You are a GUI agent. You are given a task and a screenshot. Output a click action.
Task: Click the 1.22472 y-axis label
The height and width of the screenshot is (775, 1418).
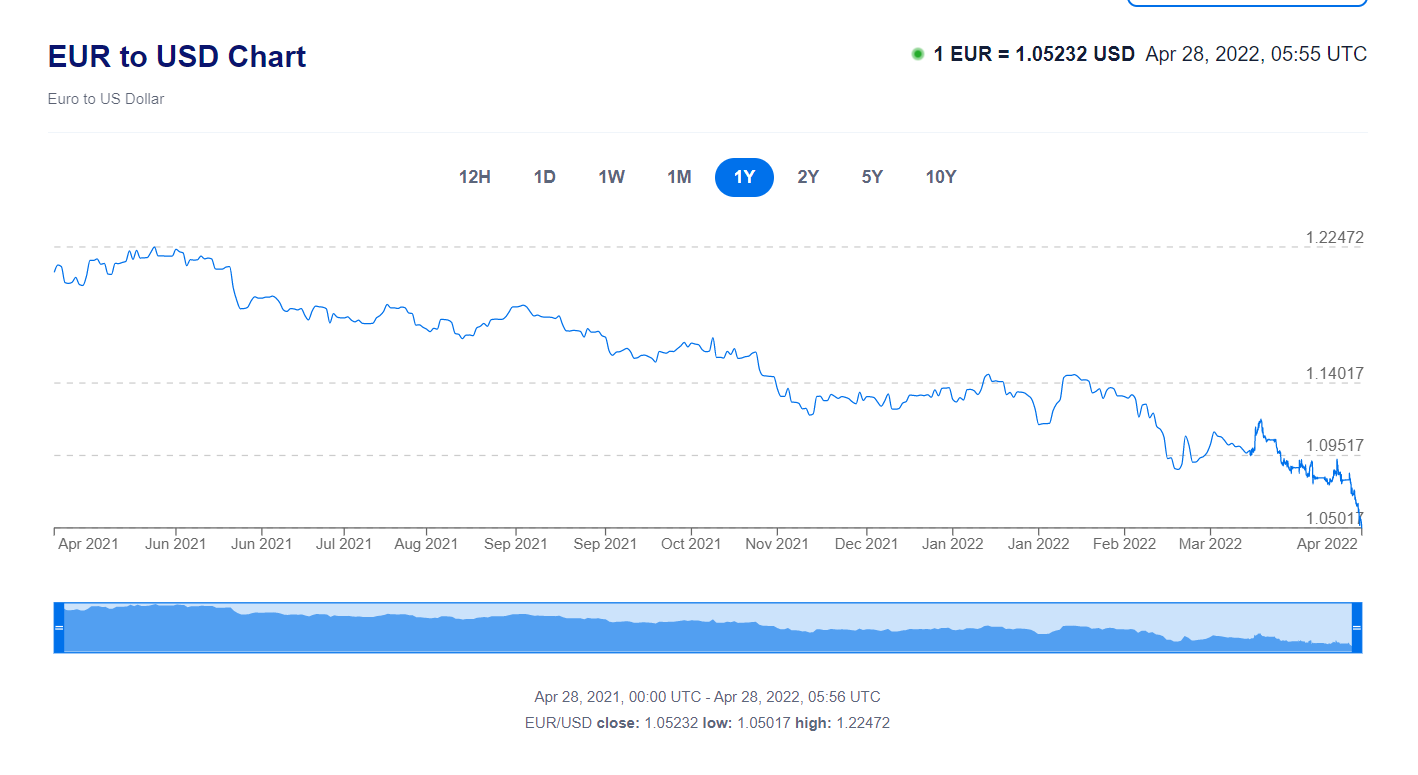pyautogui.click(x=1334, y=238)
